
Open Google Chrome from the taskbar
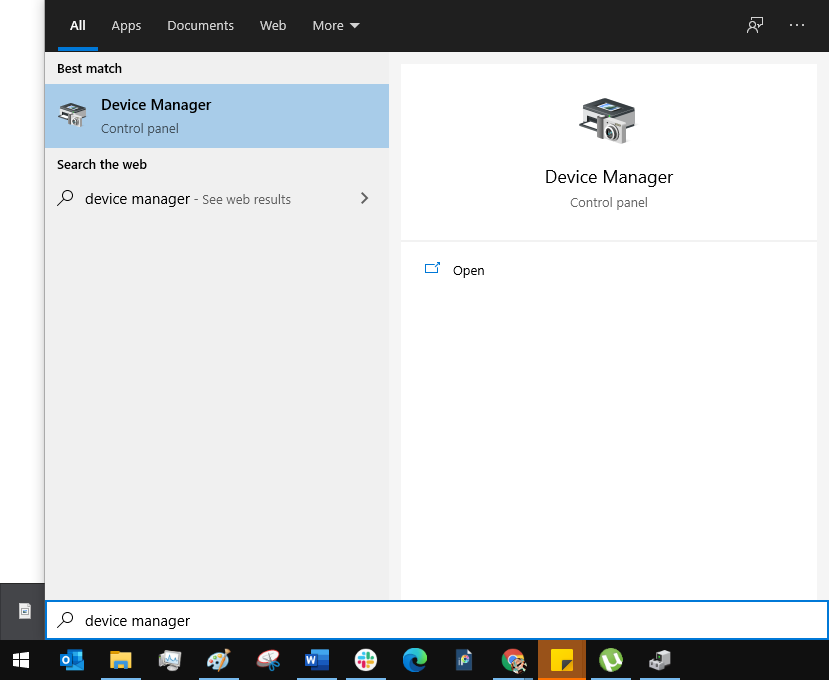[513, 660]
